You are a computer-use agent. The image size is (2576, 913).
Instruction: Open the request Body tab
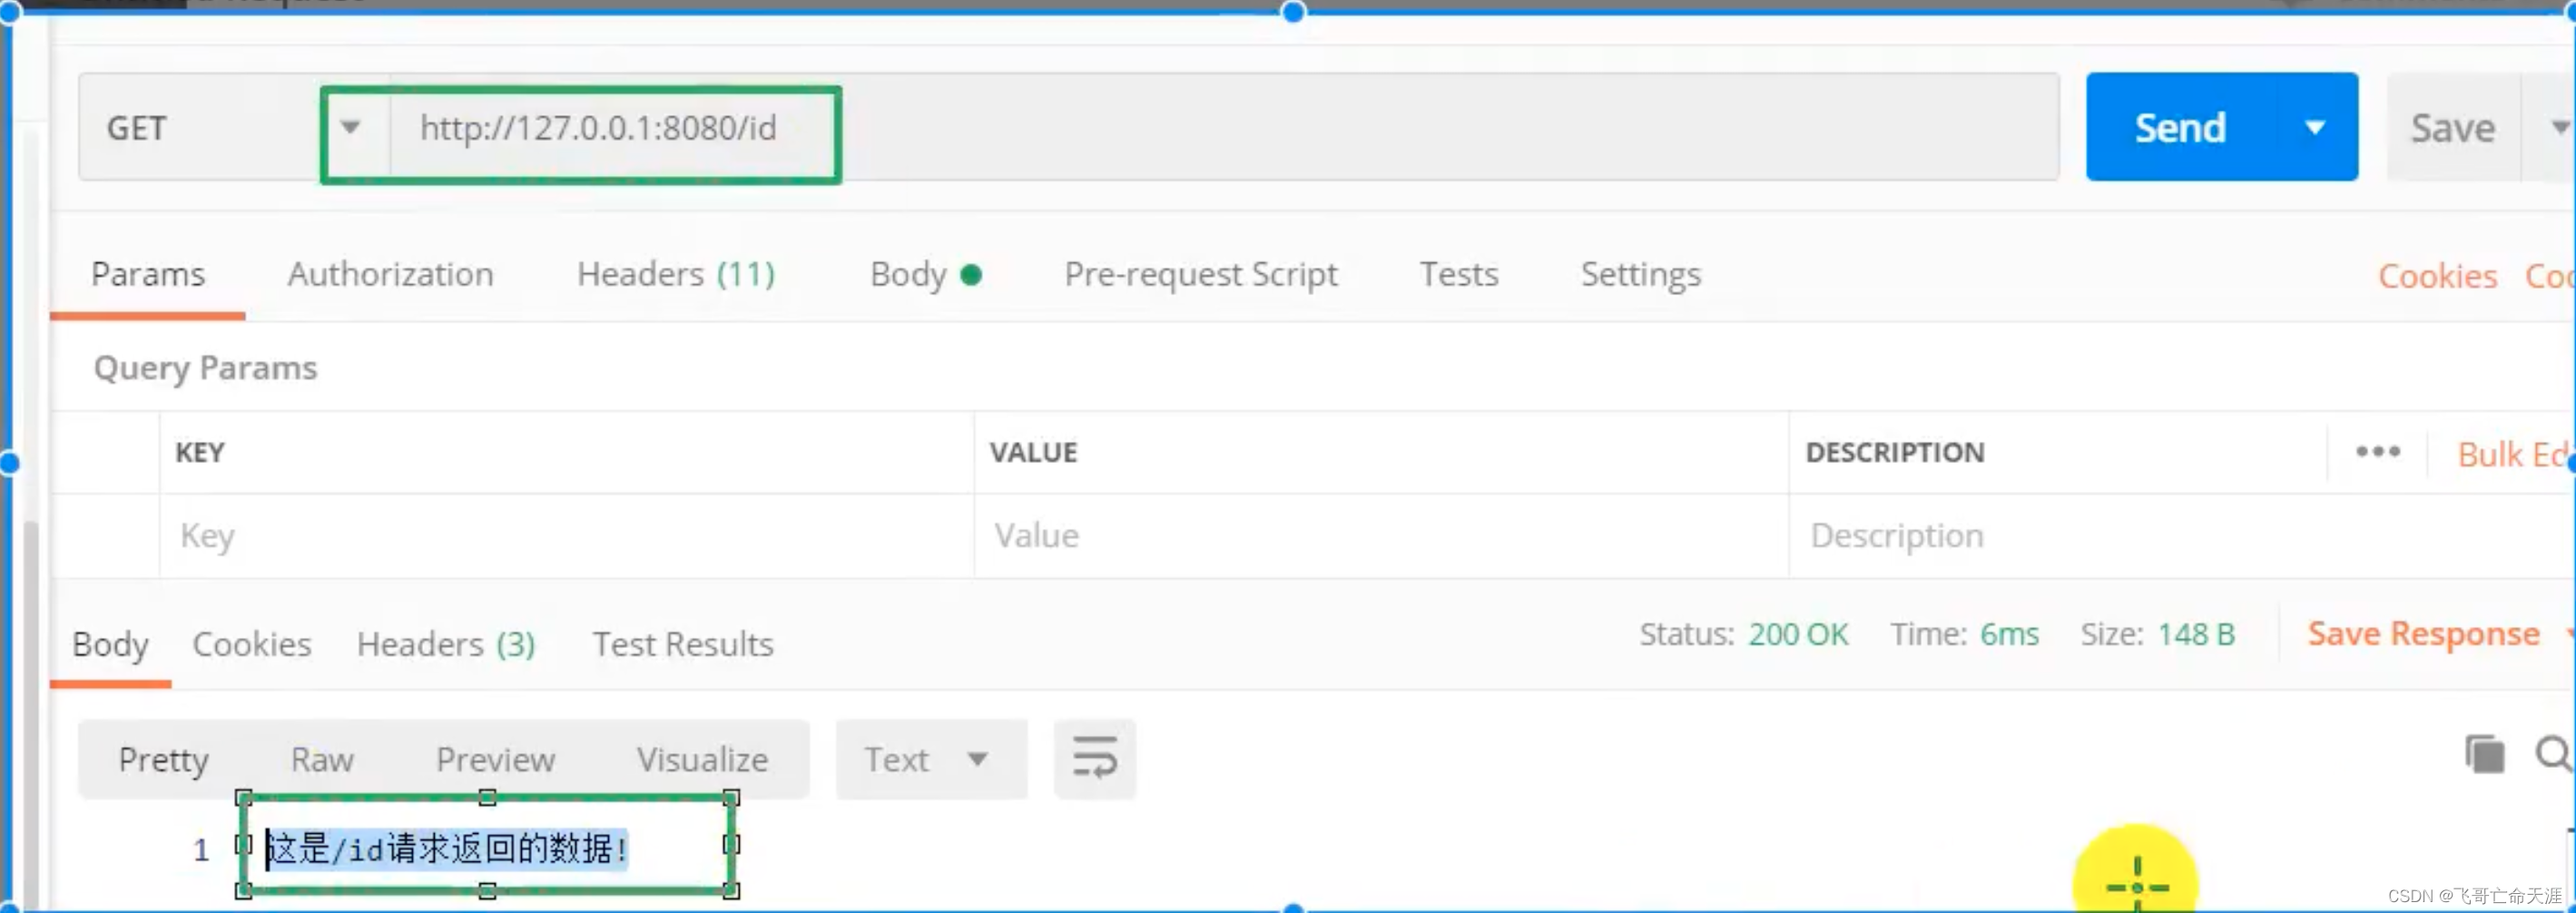925,274
